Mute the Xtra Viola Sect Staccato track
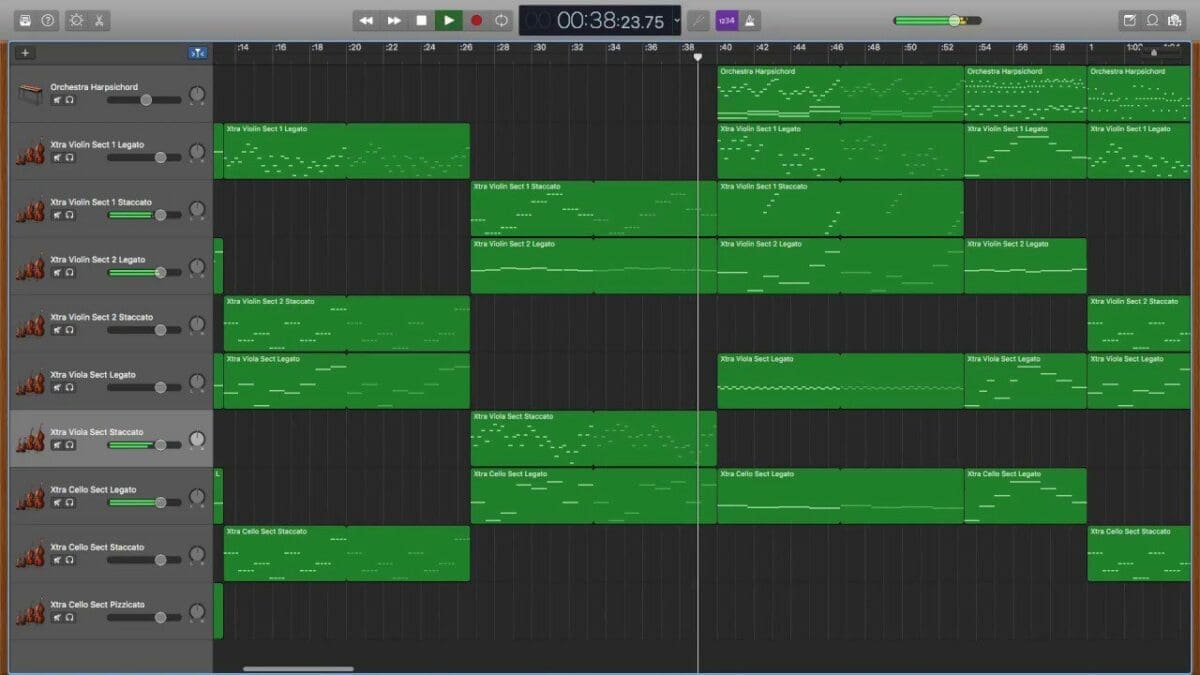This screenshot has height=675, width=1200. 58,445
